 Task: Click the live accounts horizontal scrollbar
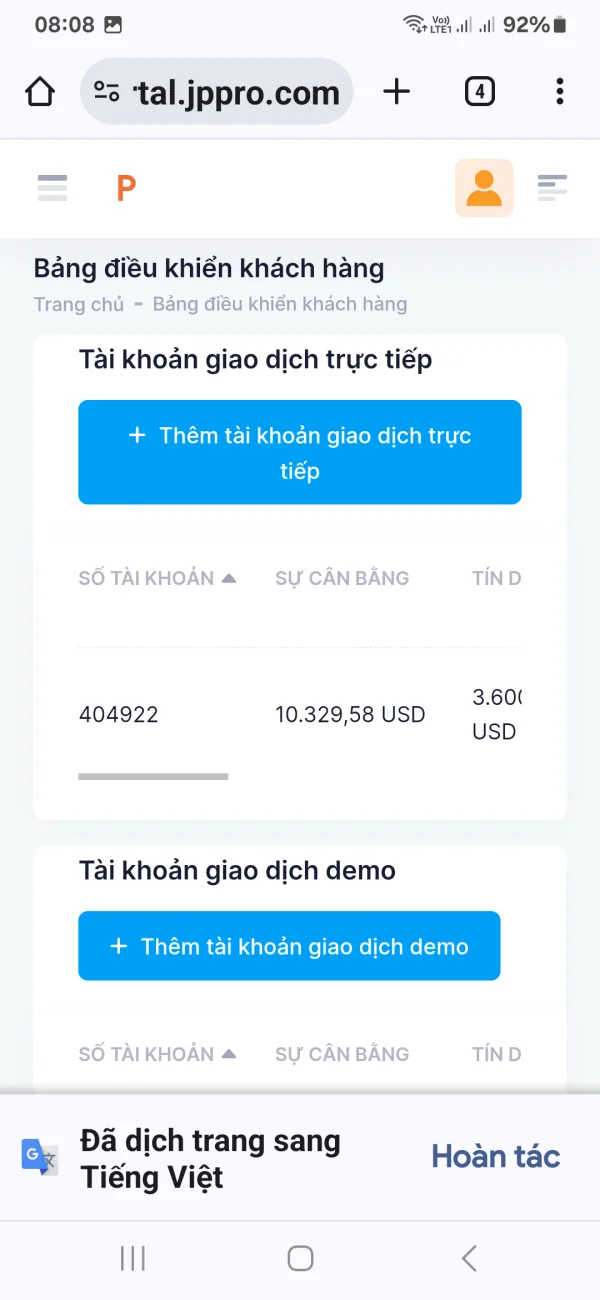coord(153,776)
